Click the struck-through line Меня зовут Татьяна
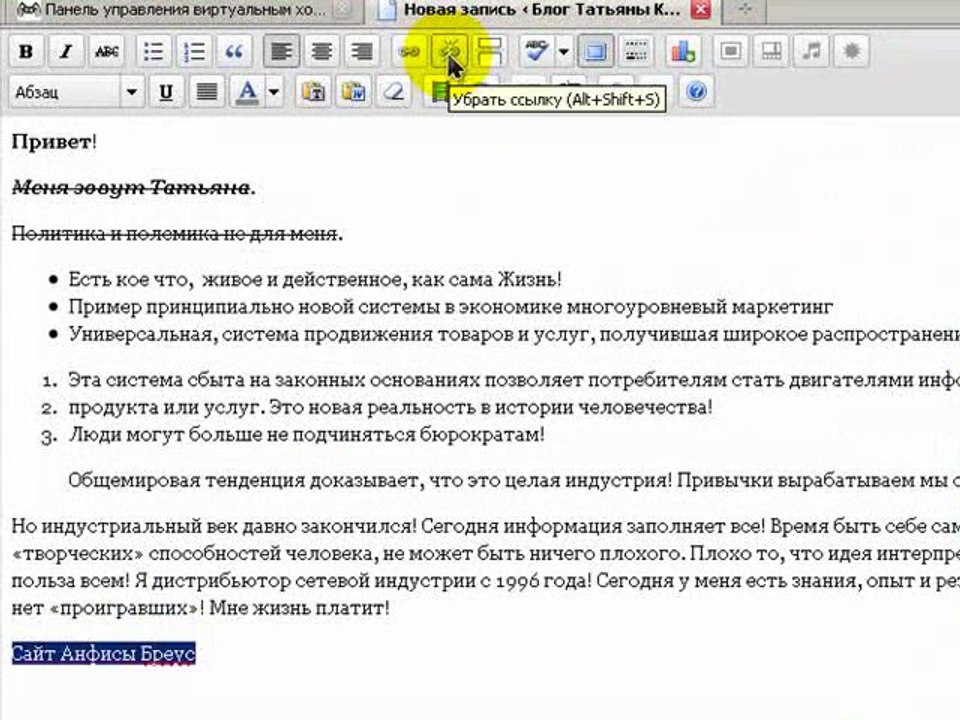 (x=131, y=188)
